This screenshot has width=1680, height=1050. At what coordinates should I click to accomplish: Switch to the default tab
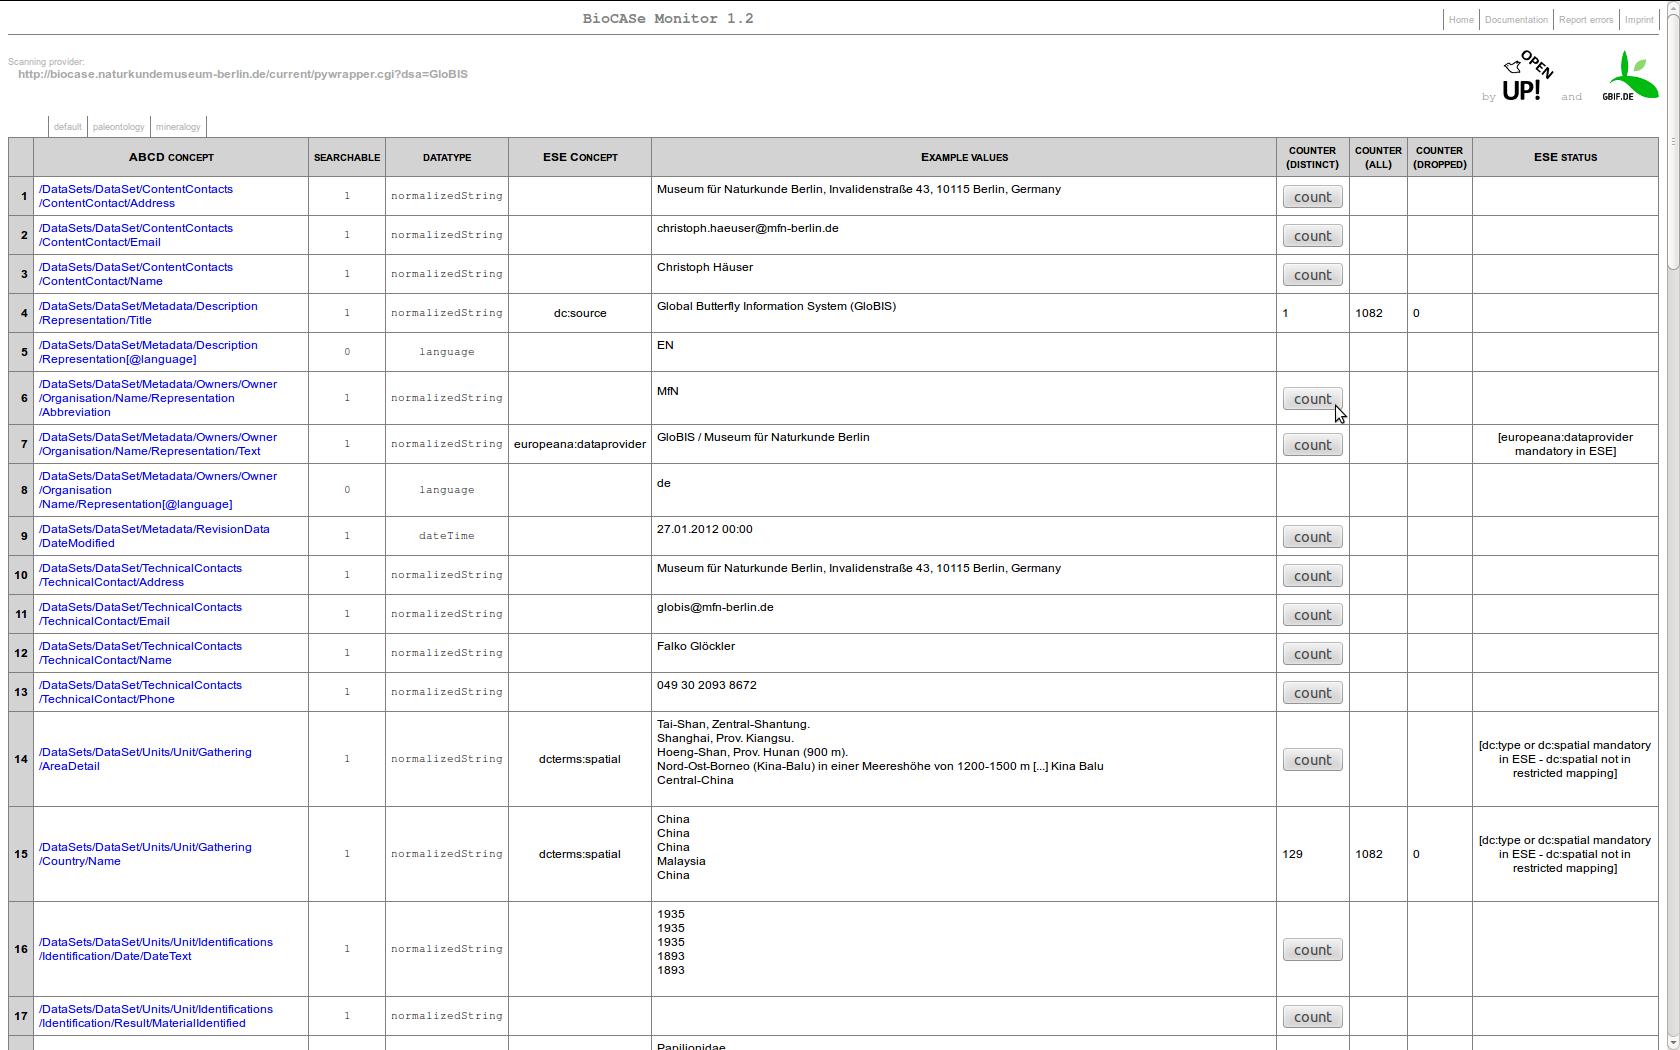[68, 127]
